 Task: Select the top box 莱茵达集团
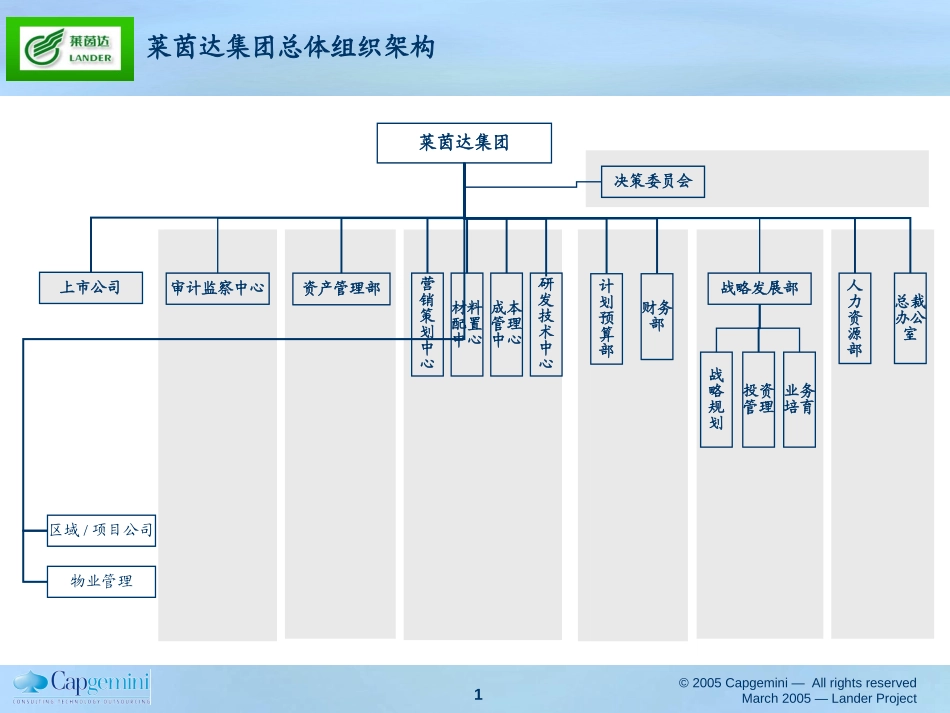pyautogui.click(x=464, y=143)
